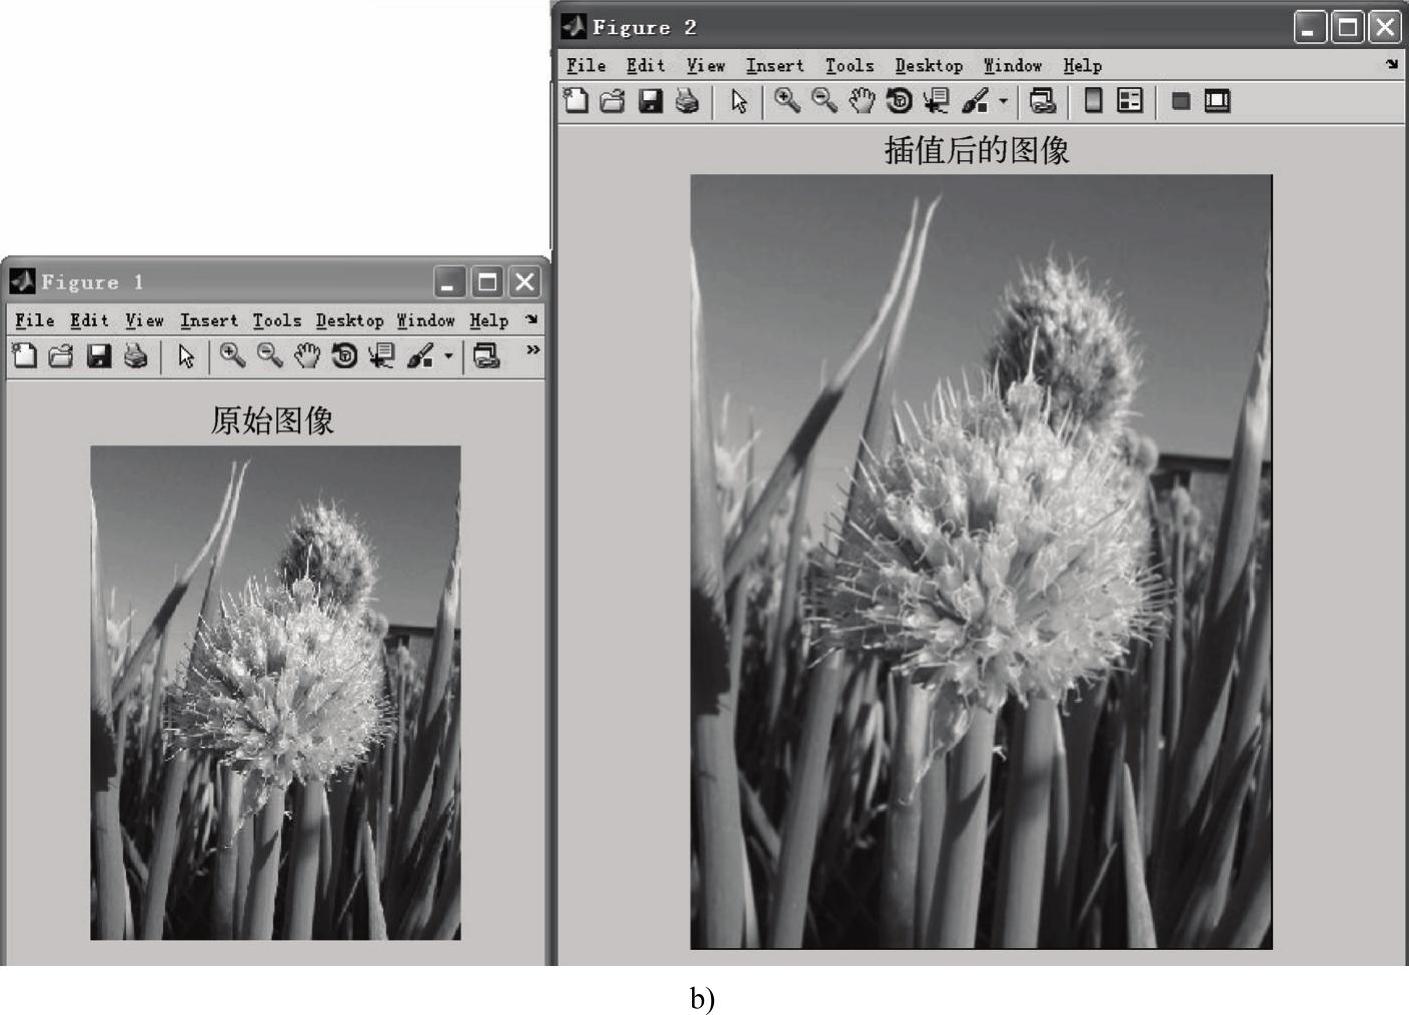1409x1015 pixels.
Task: Select Edit Plot arrow in Figure 1 toolbar
Action: (x=186, y=356)
